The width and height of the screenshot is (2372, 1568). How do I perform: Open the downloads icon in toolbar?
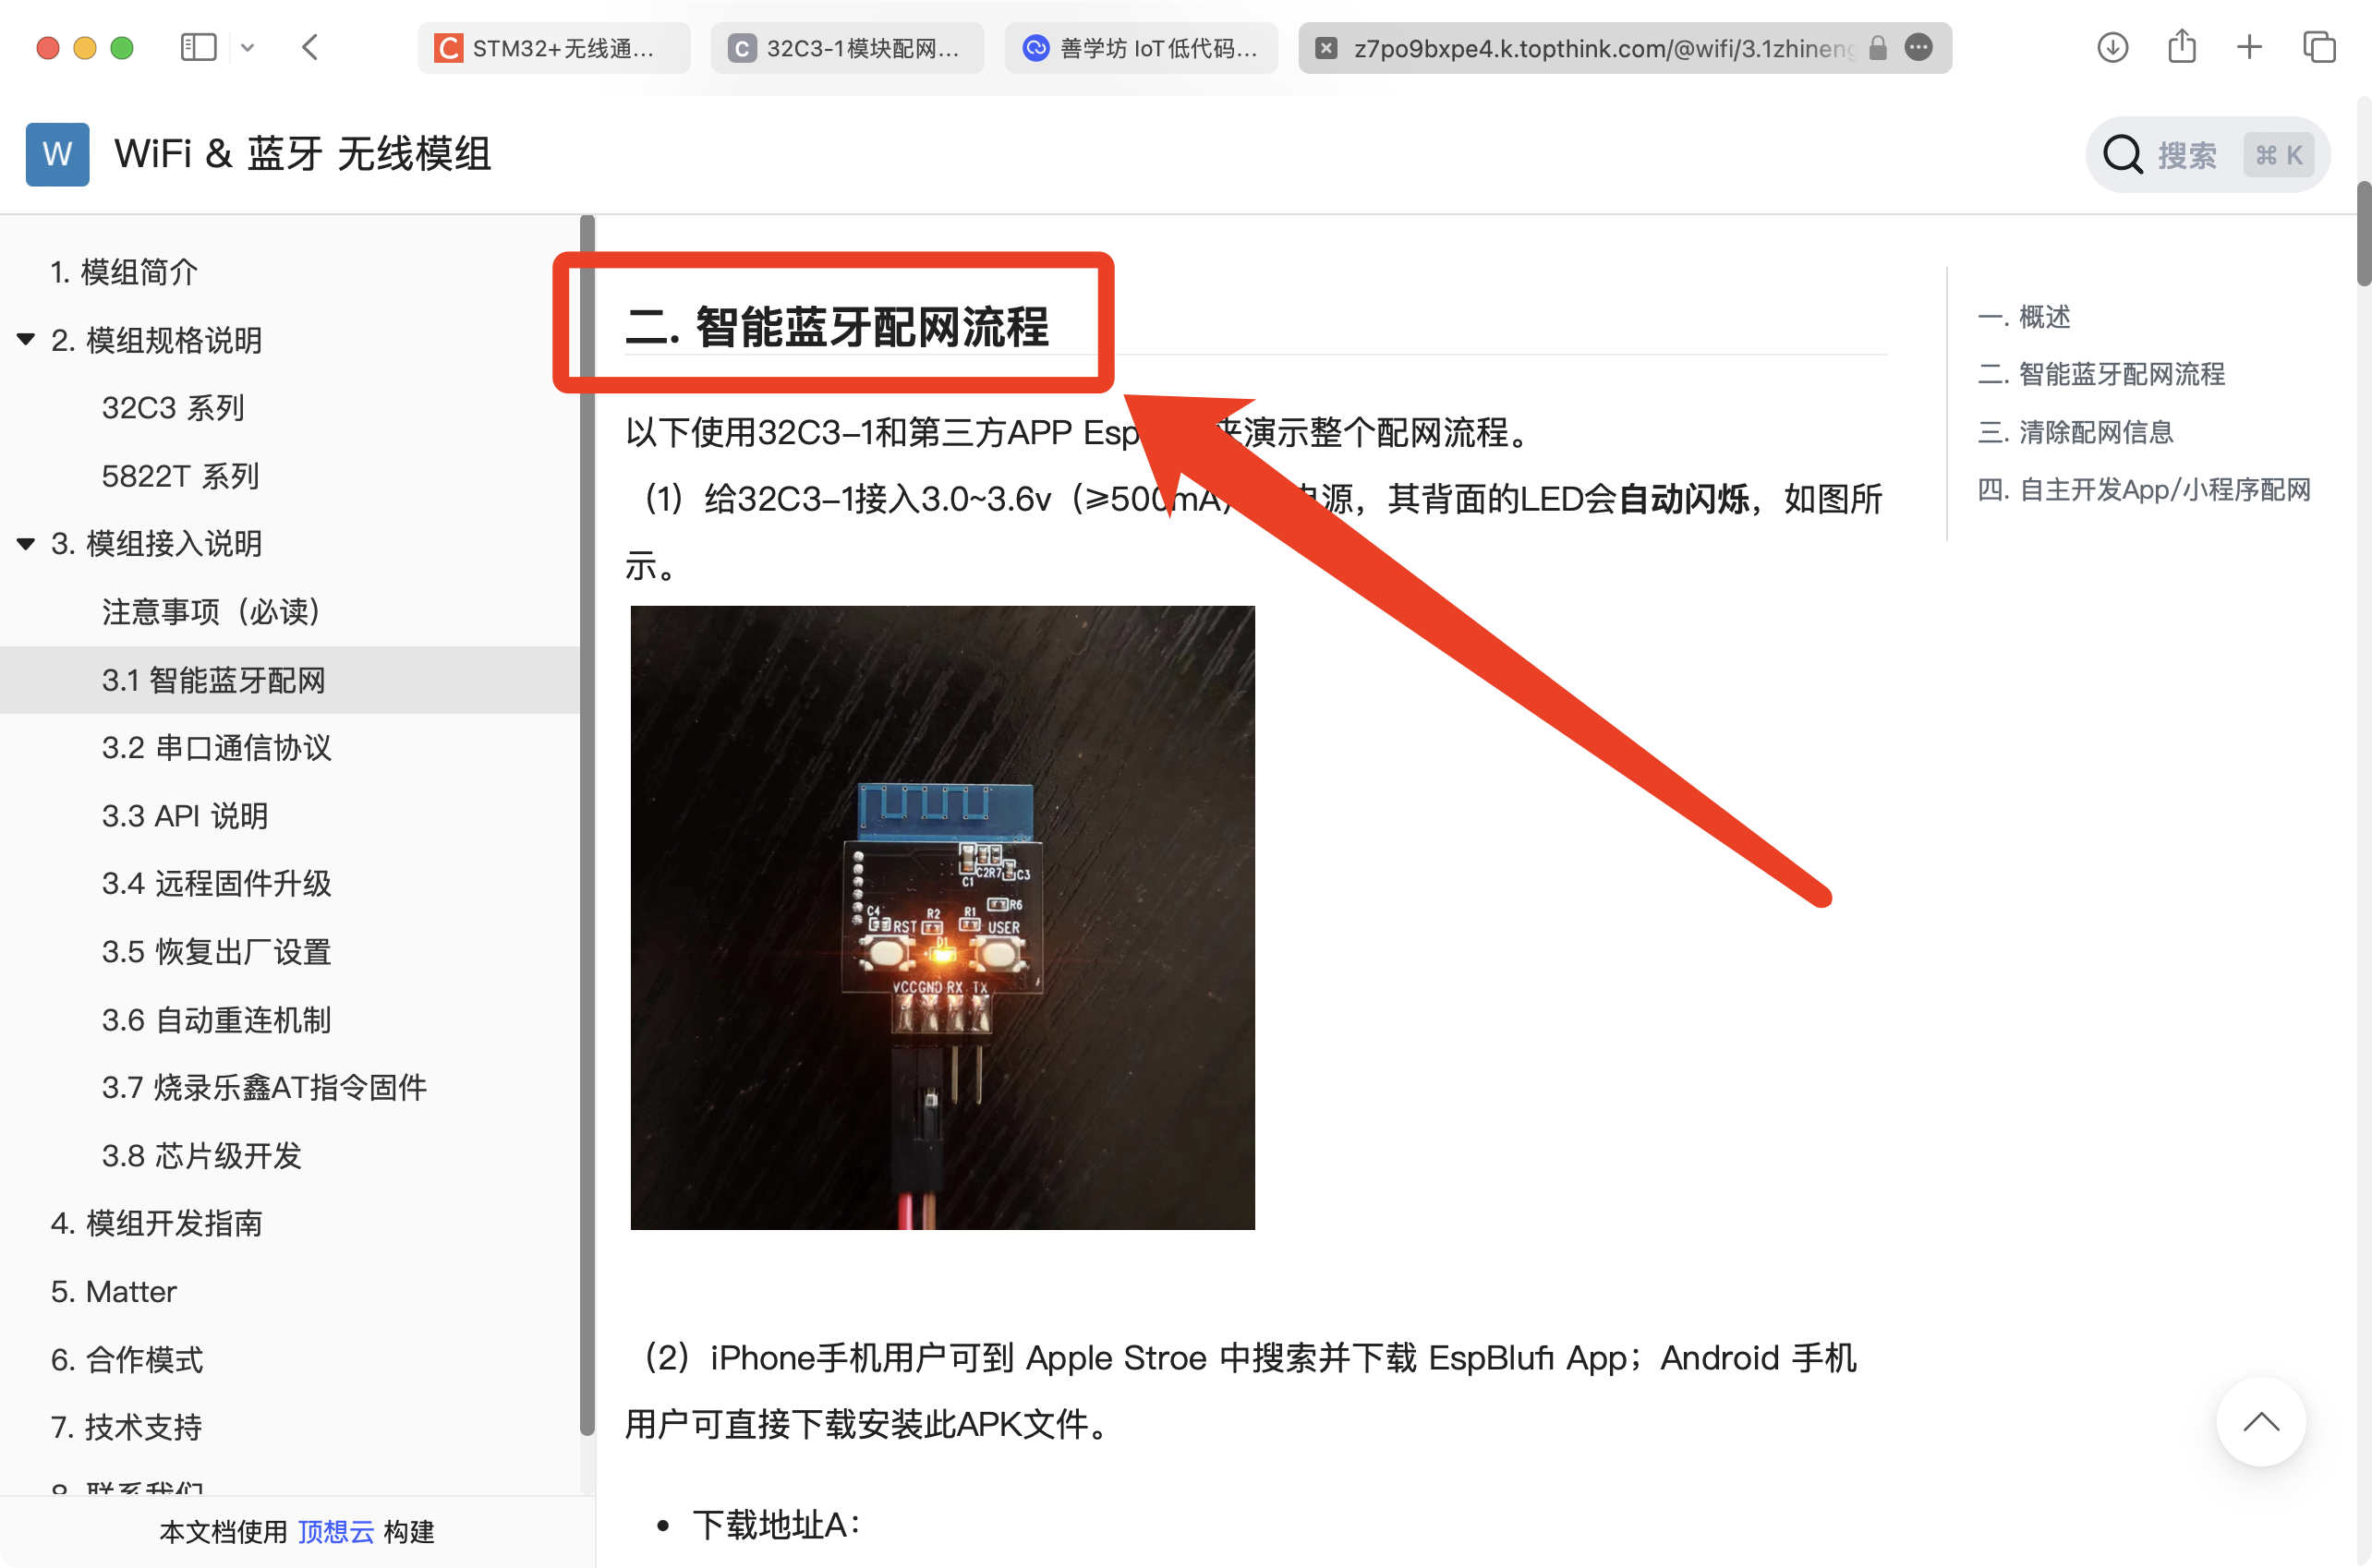(2112, 47)
